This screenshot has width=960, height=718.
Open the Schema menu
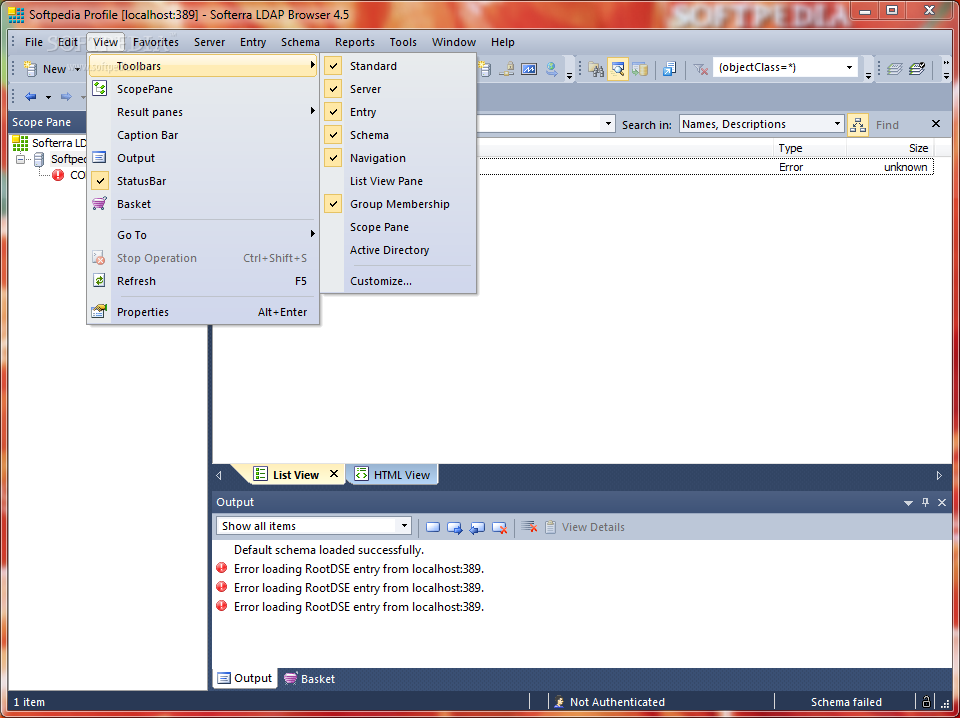pyautogui.click(x=300, y=42)
